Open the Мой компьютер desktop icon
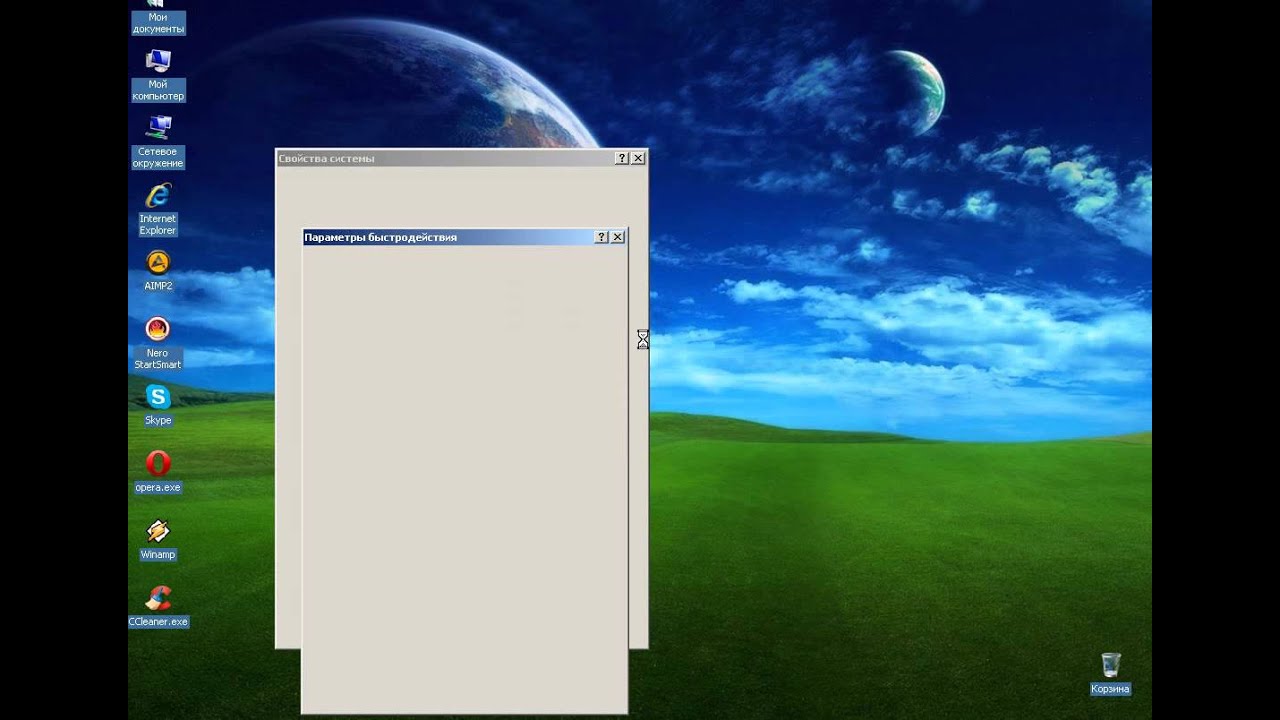 click(x=158, y=75)
